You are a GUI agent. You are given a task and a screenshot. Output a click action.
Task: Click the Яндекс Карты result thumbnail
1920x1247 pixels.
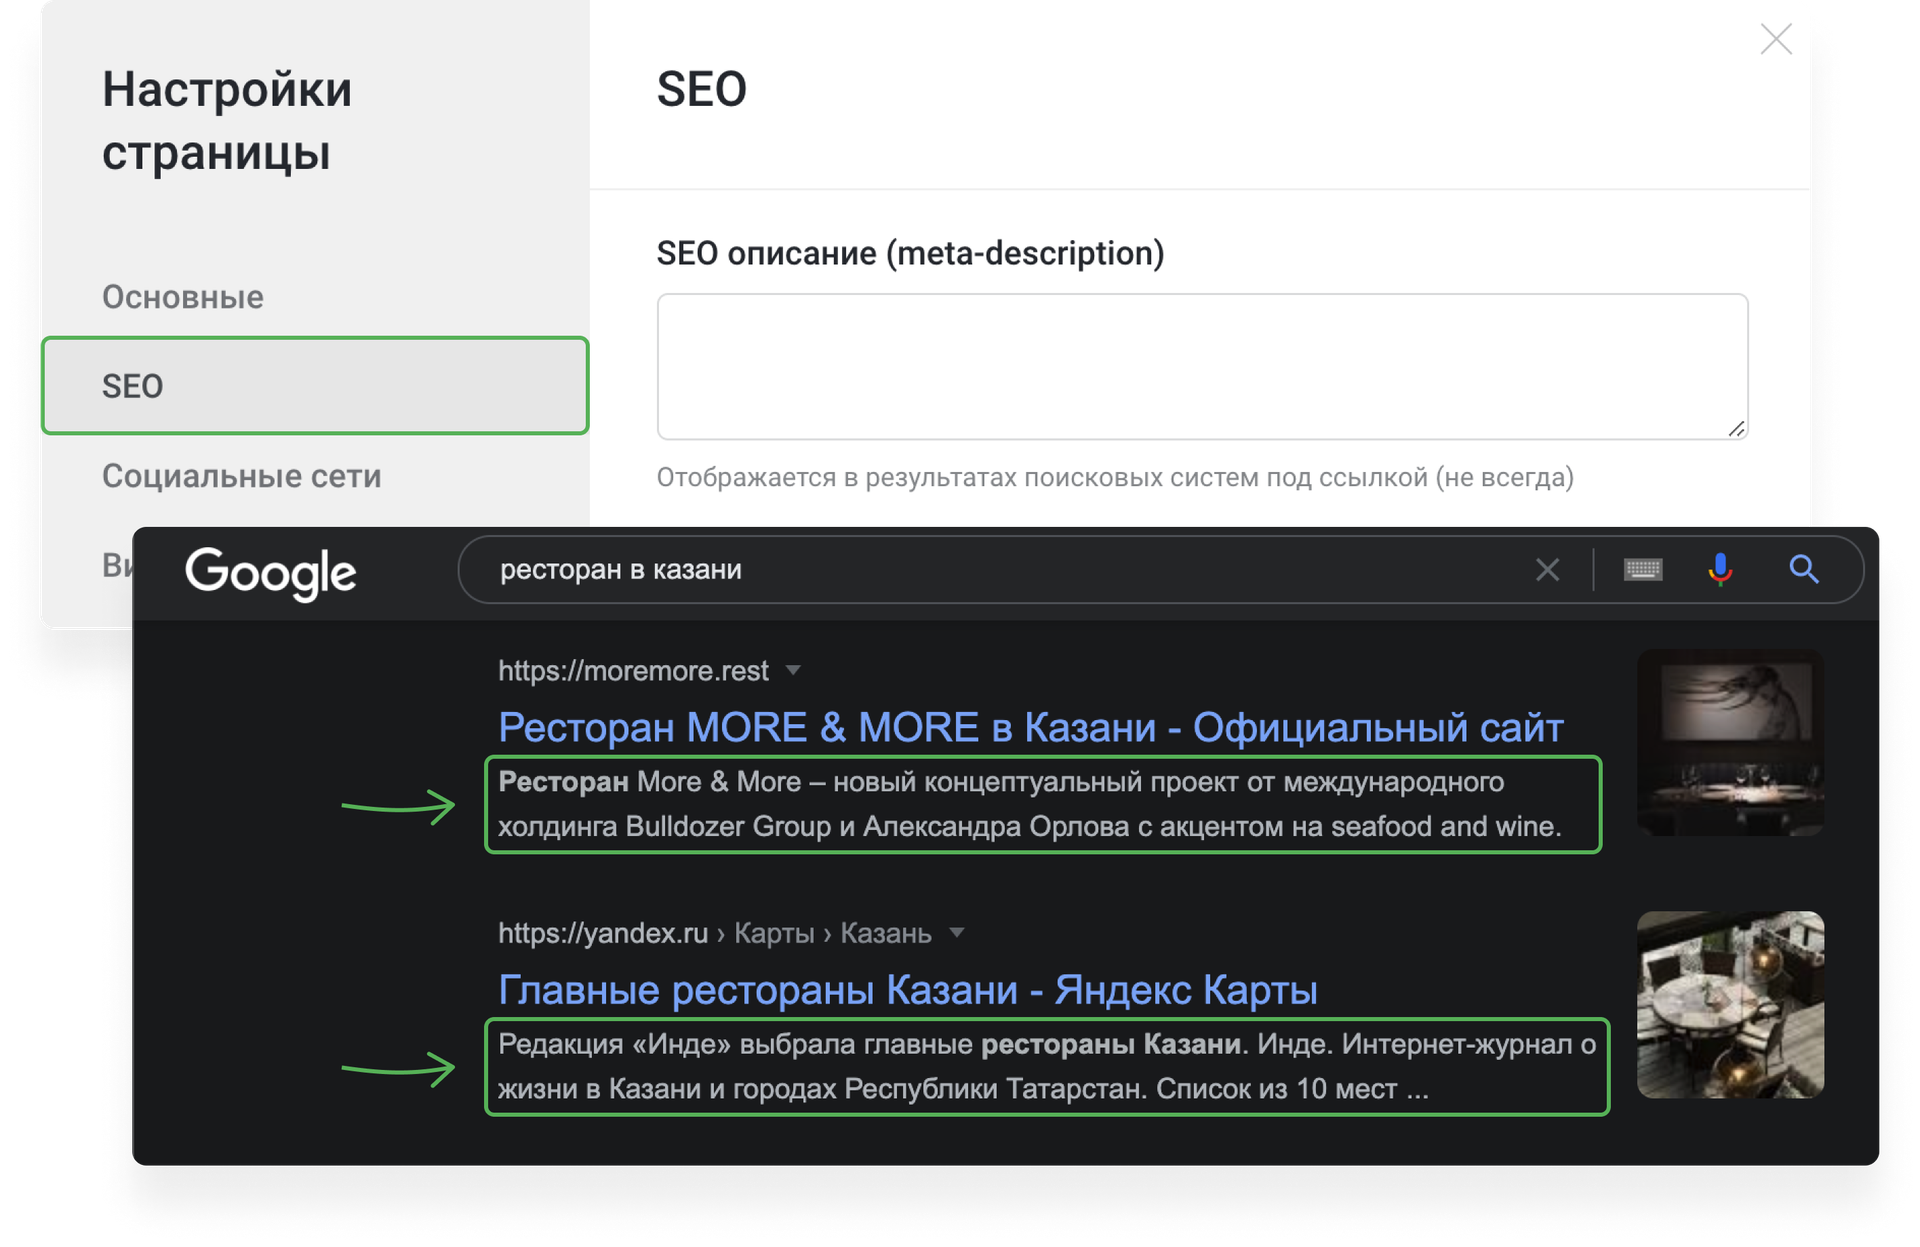click(1730, 1004)
